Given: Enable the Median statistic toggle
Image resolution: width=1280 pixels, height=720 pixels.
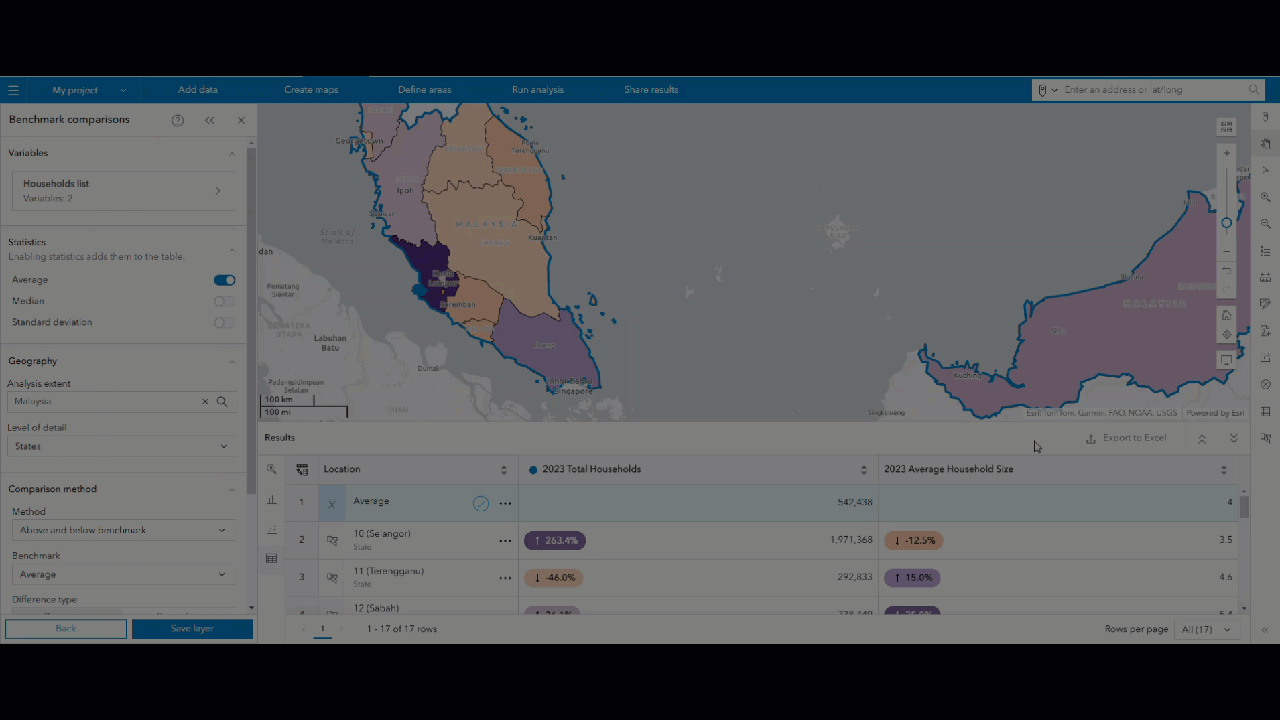Looking at the screenshot, I should click(x=224, y=301).
